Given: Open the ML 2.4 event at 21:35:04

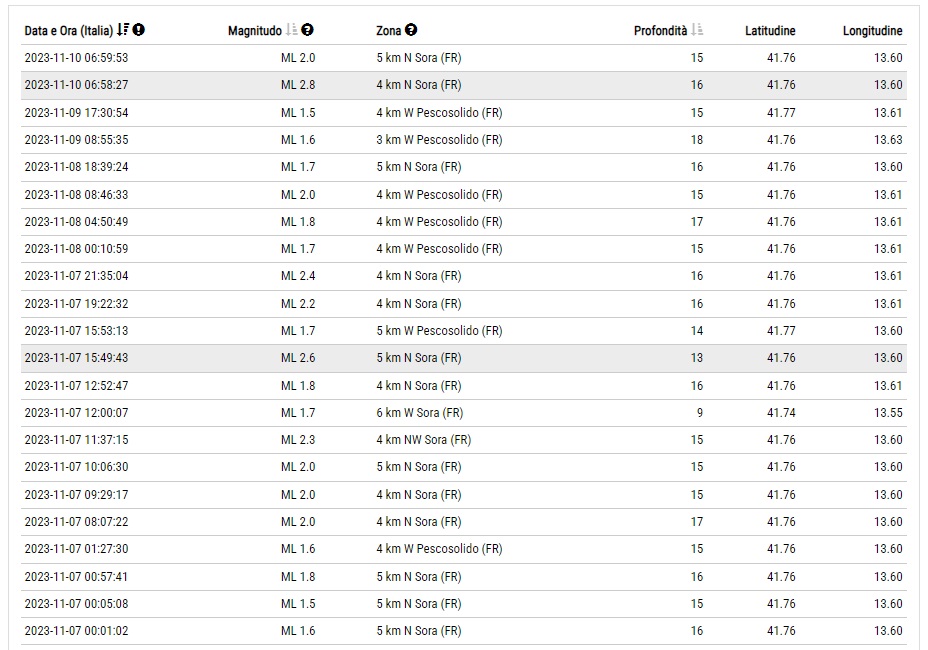Looking at the screenshot, I should click(463, 276).
